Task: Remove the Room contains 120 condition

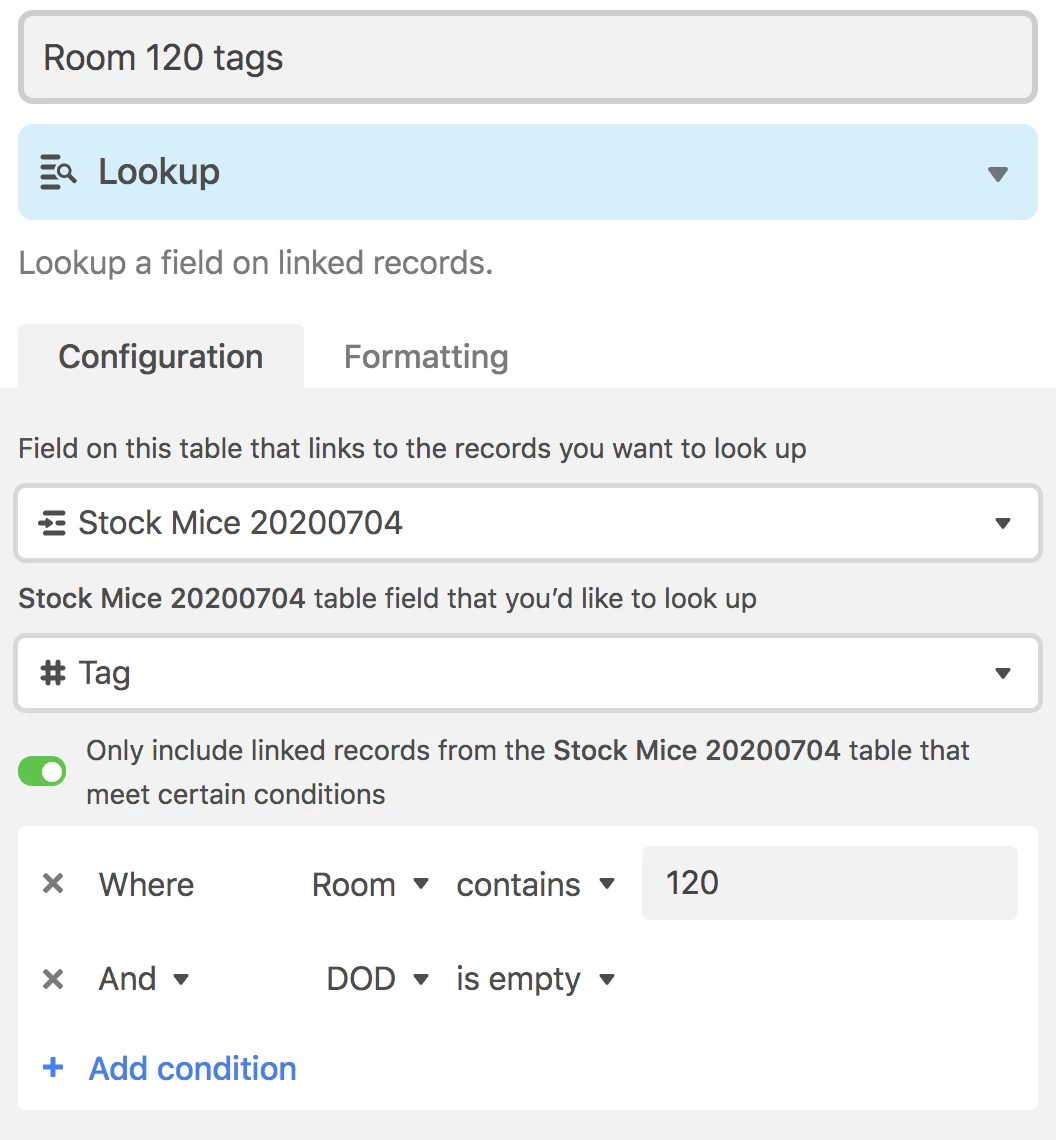Action: pos(53,884)
